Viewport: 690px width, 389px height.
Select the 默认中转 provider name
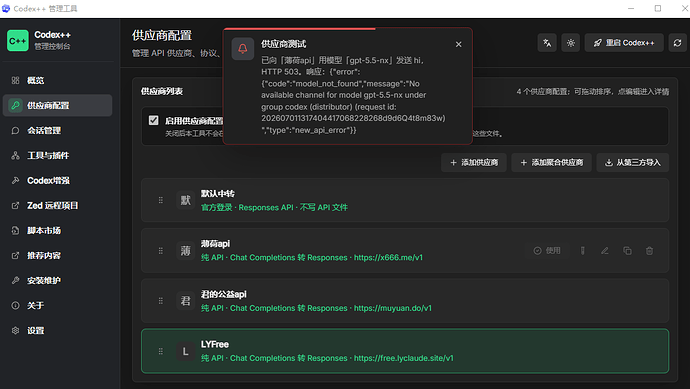click(x=218, y=194)
